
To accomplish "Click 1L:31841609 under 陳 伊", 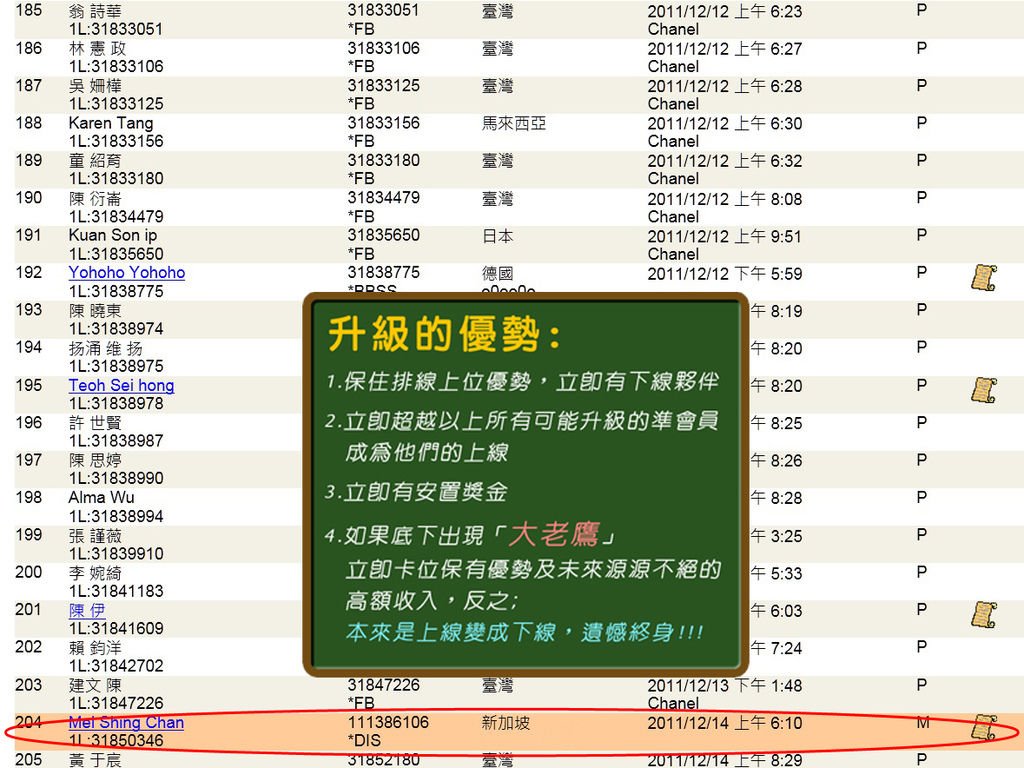I will click(116, 628).
